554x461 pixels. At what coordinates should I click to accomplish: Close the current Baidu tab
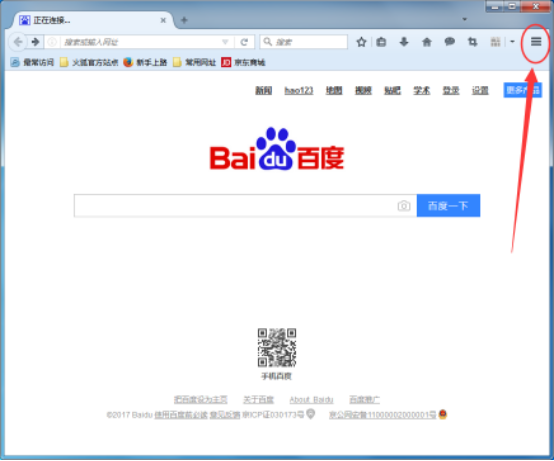(x=163, y=20)
